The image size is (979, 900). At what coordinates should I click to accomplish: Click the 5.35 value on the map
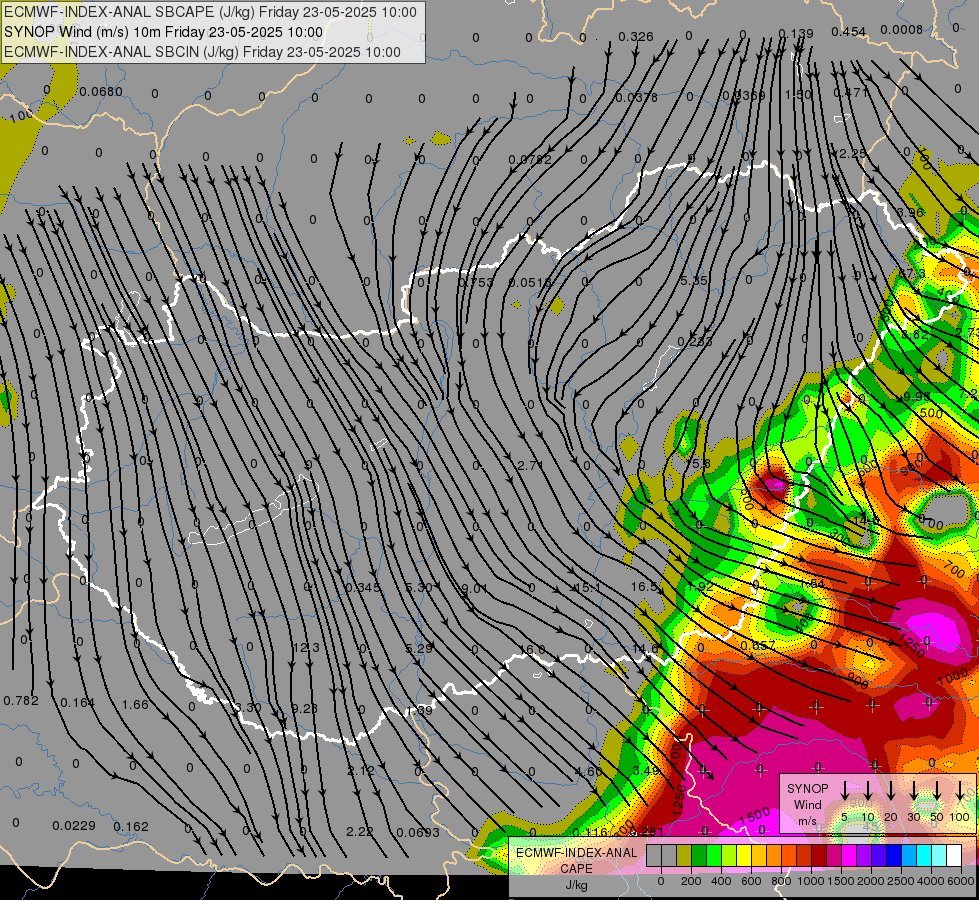coord(694,280)
